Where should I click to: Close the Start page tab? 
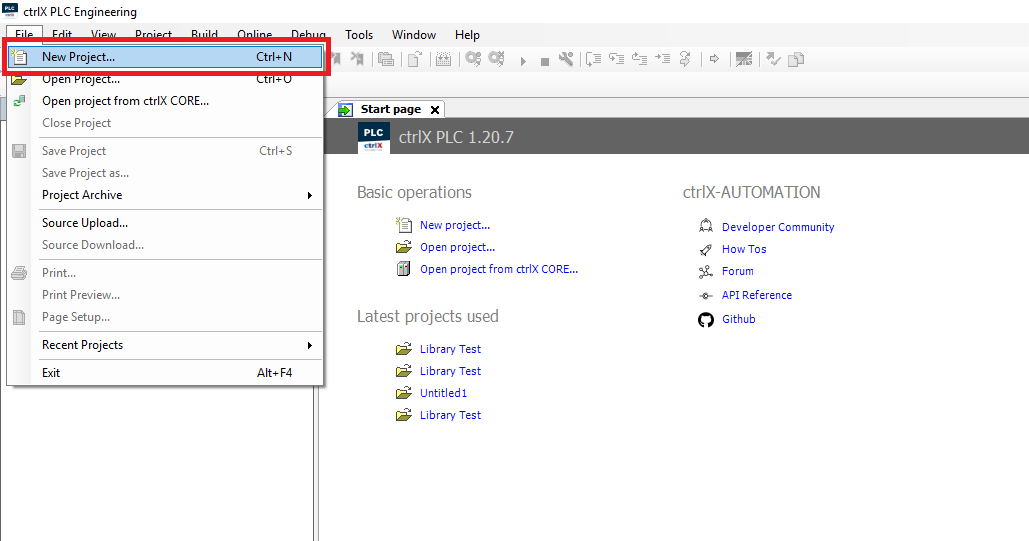(x=433, y=110)
